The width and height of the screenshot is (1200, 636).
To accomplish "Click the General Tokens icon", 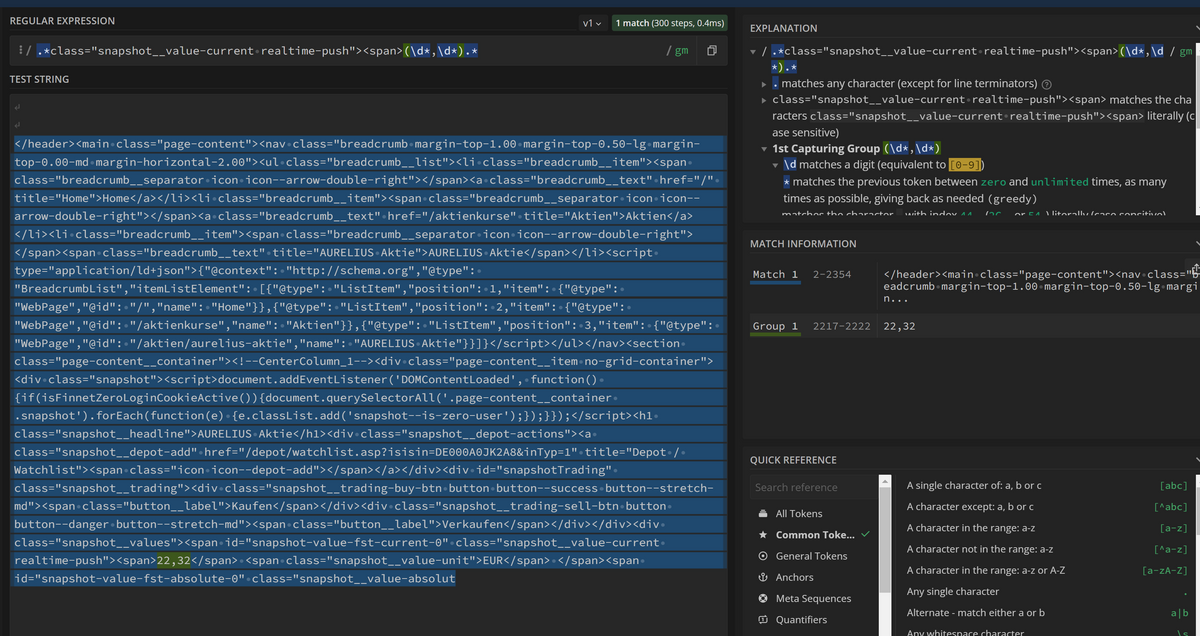I will [764, 556].
